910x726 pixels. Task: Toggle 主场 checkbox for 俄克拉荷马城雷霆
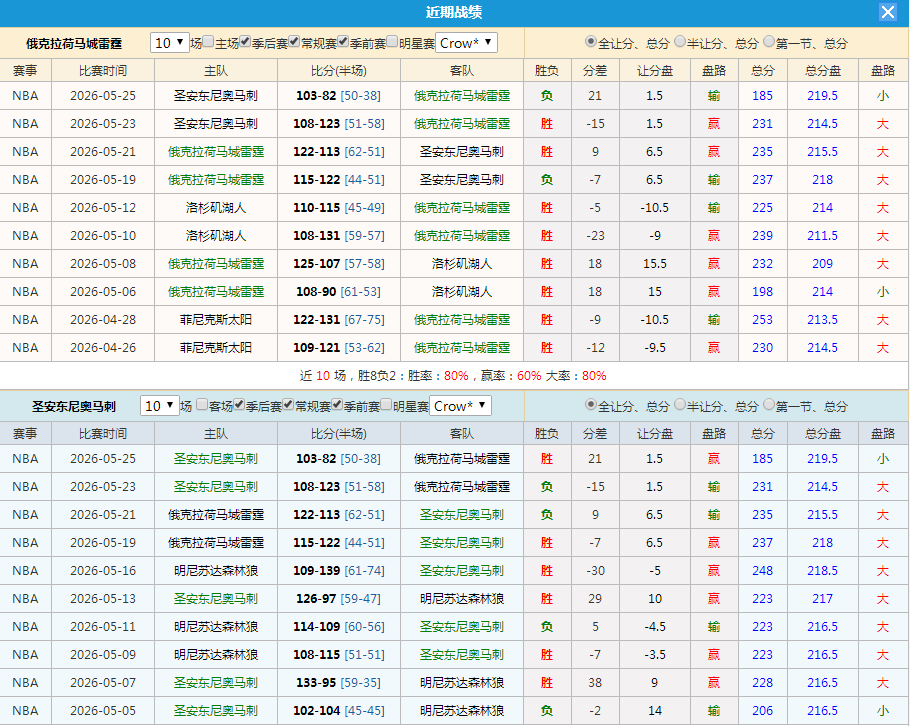click(208, 41)
